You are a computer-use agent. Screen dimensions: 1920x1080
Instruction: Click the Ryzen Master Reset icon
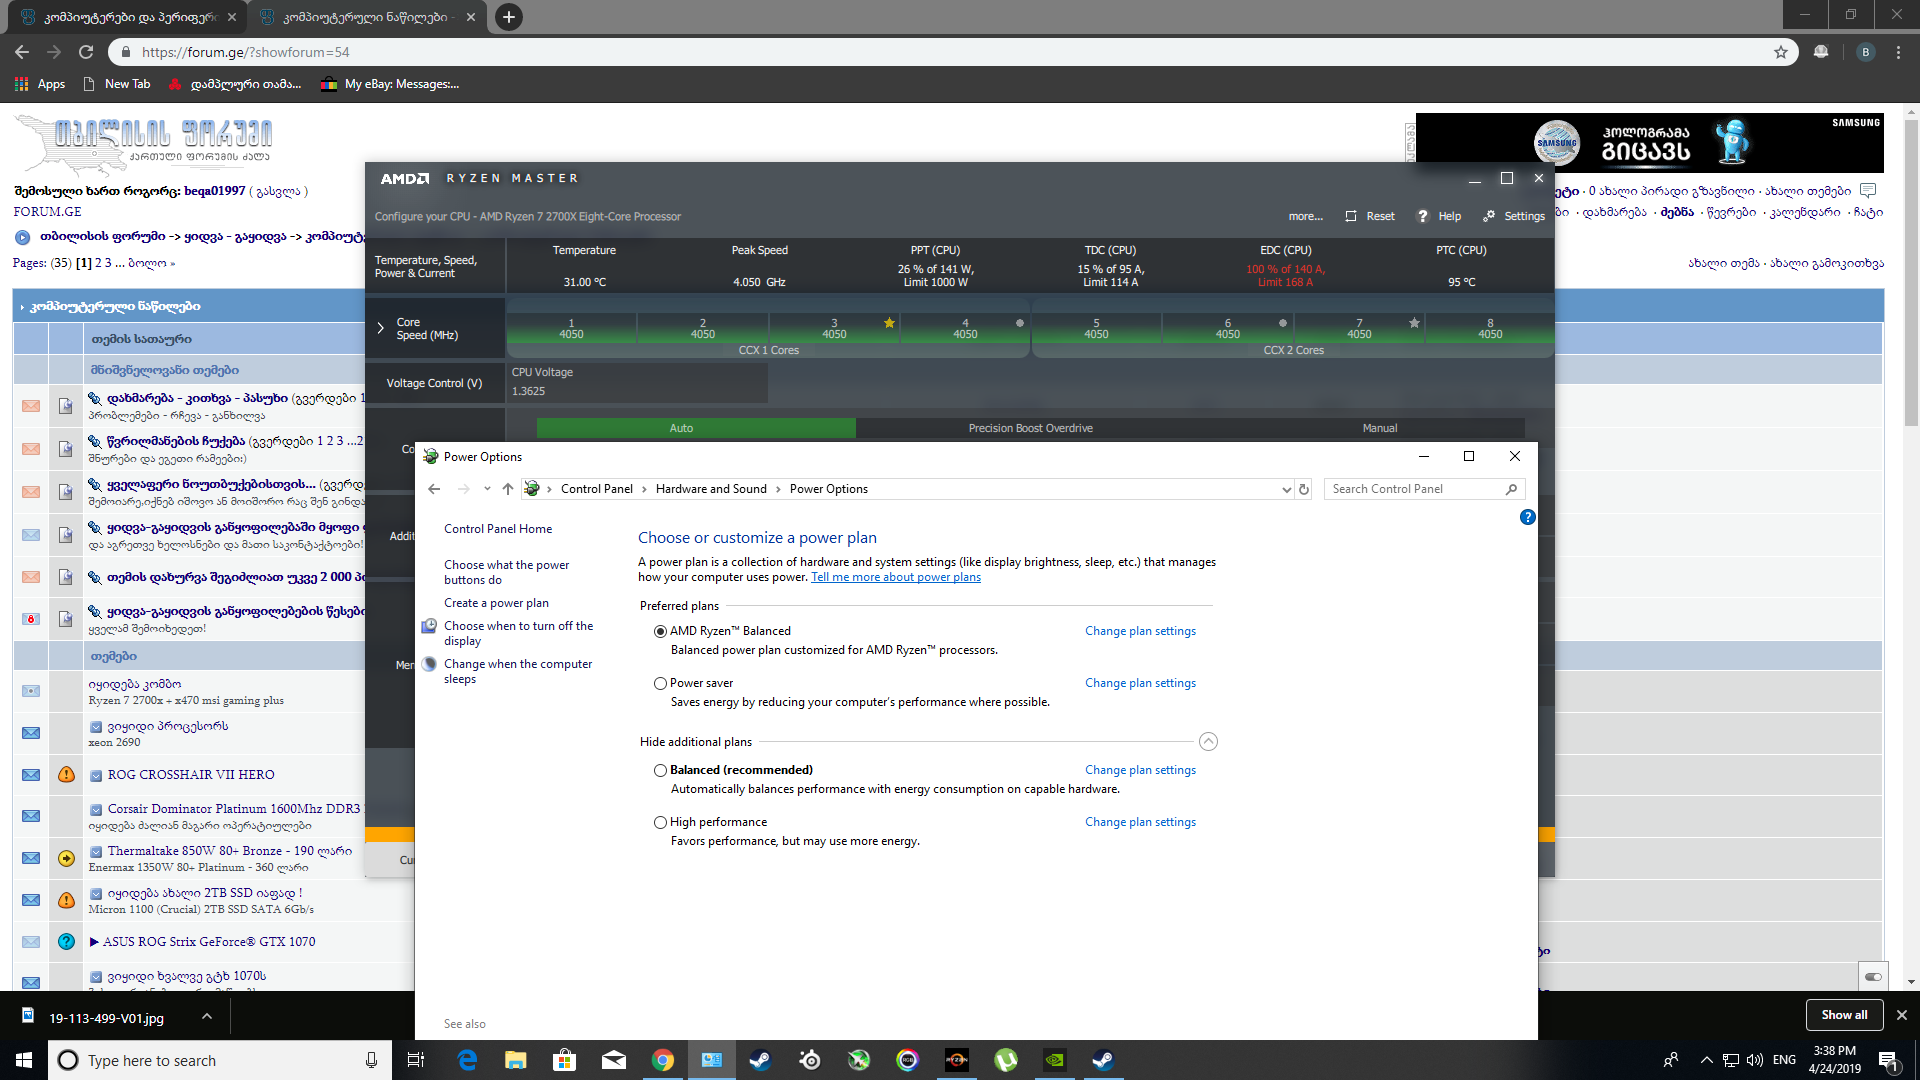click(1351, 216)
